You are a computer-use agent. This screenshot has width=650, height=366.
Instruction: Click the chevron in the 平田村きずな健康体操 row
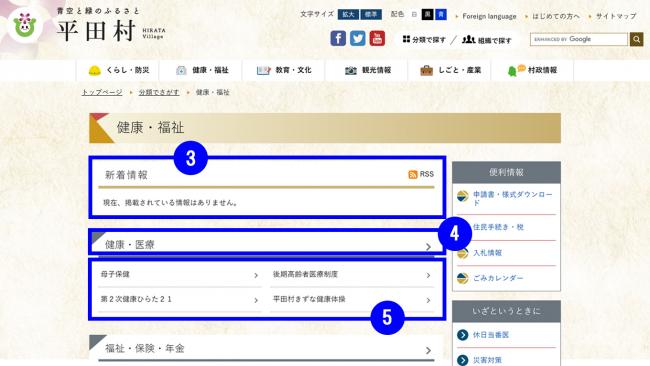(x=428, y=300)
